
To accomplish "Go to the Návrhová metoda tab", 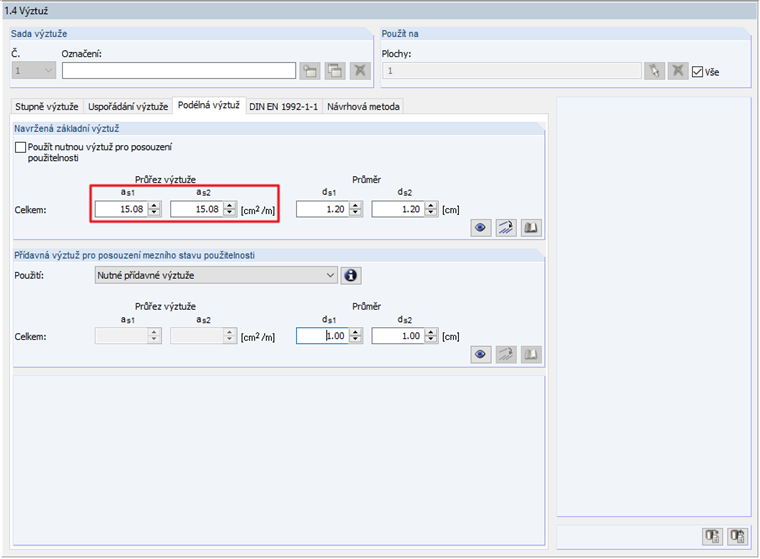I will click(x=363, y=107).
